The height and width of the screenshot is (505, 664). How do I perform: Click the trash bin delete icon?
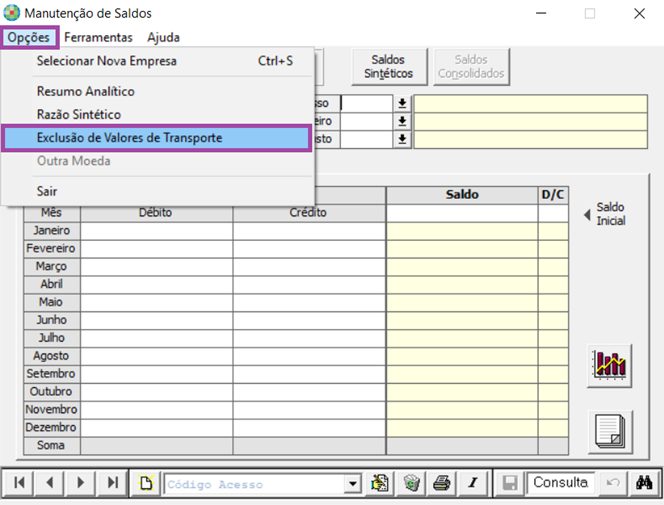click(411, 483)
